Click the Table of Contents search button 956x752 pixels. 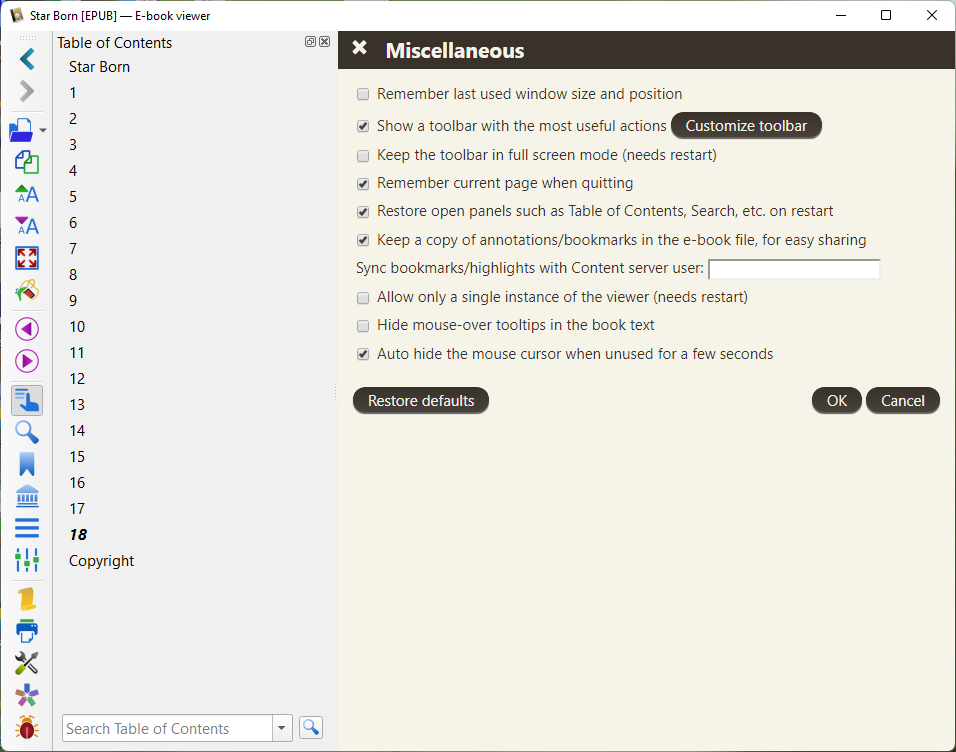point(311,728)
